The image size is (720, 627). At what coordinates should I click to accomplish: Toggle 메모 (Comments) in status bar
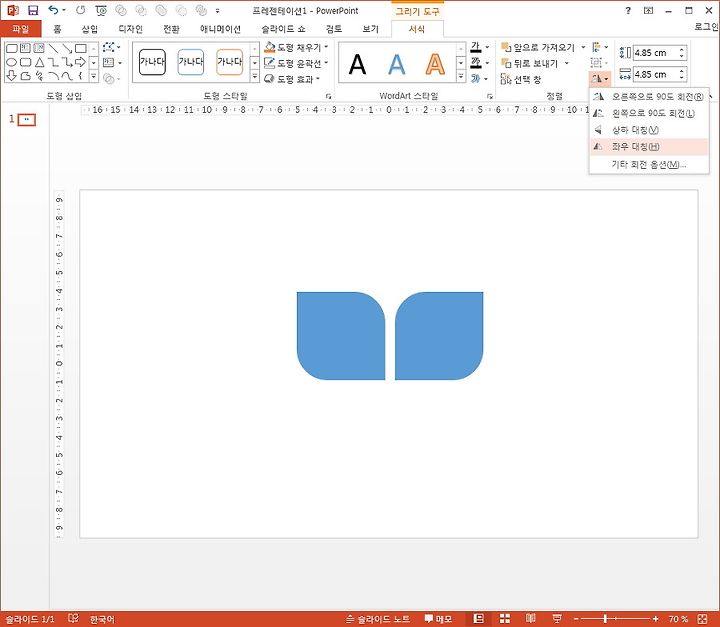click(x=438, y=619)
